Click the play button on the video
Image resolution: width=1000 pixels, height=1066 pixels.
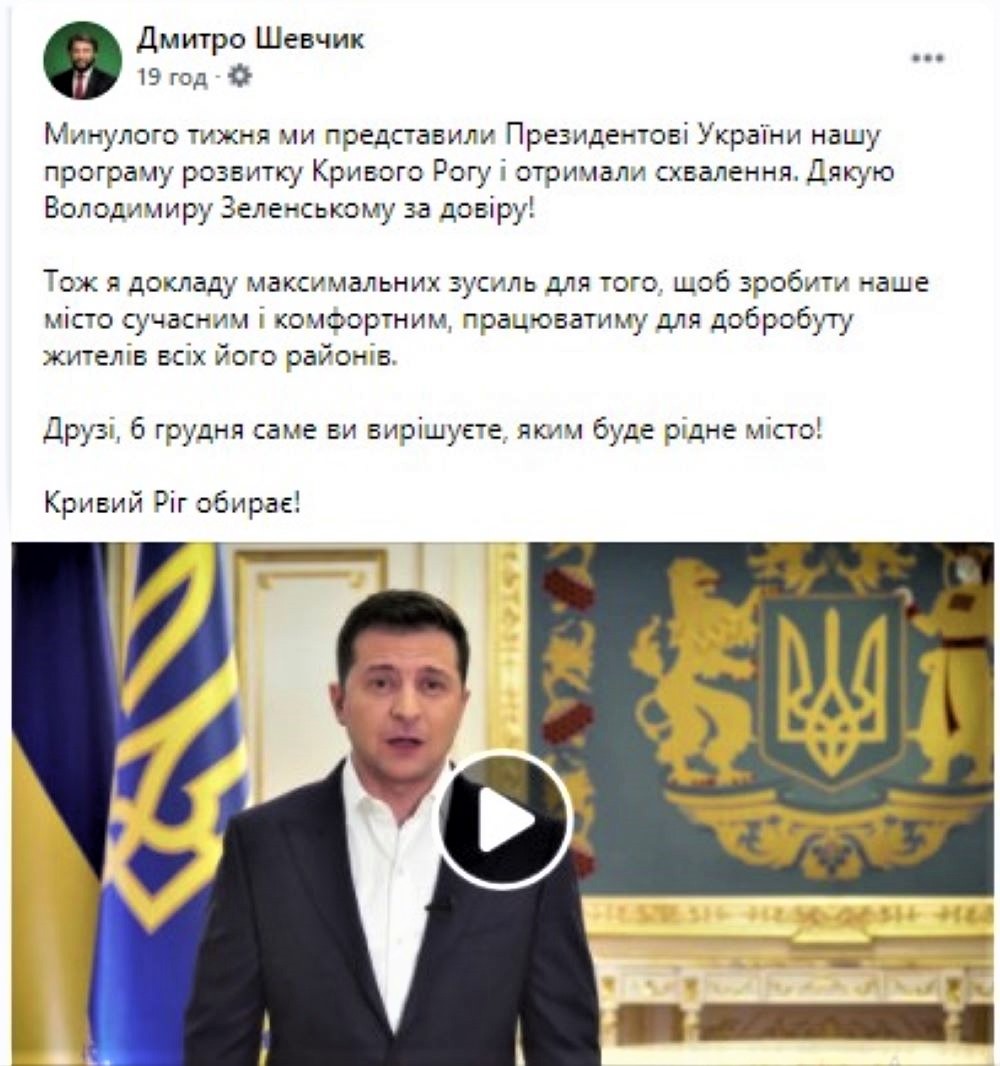pos(504,821)
